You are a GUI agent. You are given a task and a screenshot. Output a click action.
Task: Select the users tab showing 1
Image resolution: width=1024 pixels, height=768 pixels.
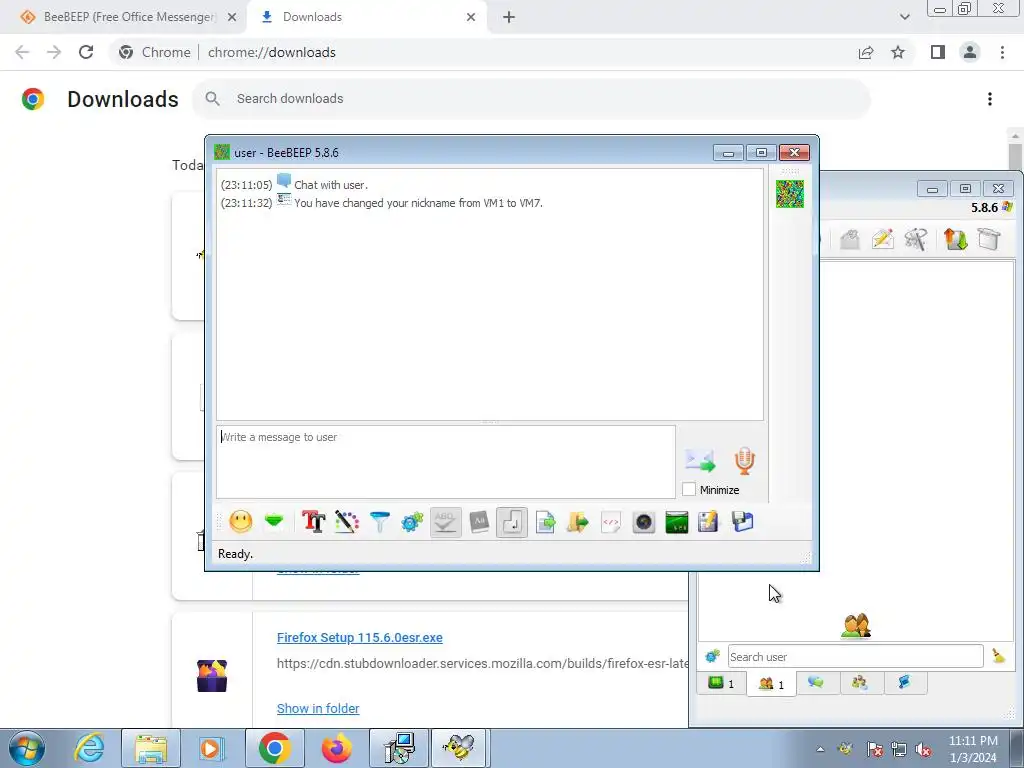click(x=771, y=684)
